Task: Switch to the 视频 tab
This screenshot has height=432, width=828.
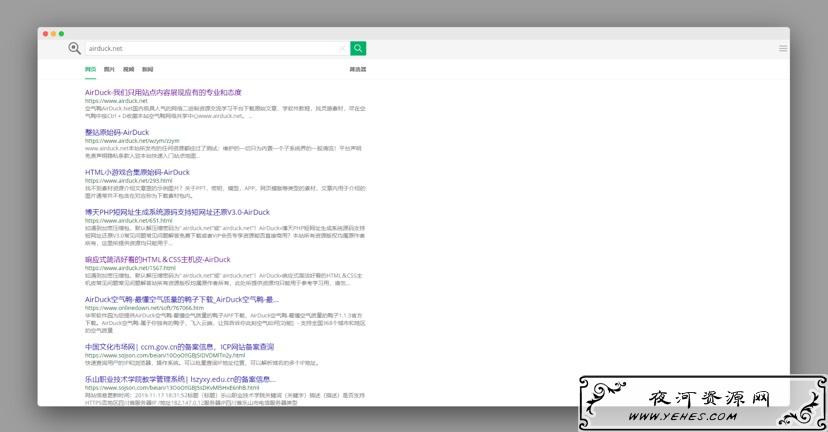Action: pyautogui.click(x=128, y=69)
